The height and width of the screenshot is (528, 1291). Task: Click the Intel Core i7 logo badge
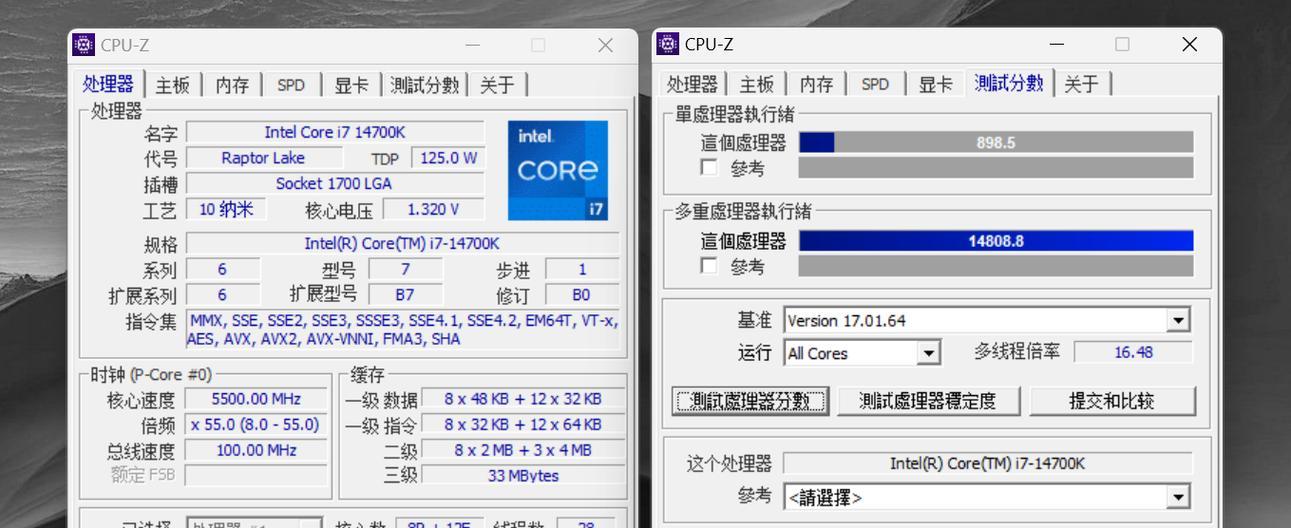click(558, 170)
